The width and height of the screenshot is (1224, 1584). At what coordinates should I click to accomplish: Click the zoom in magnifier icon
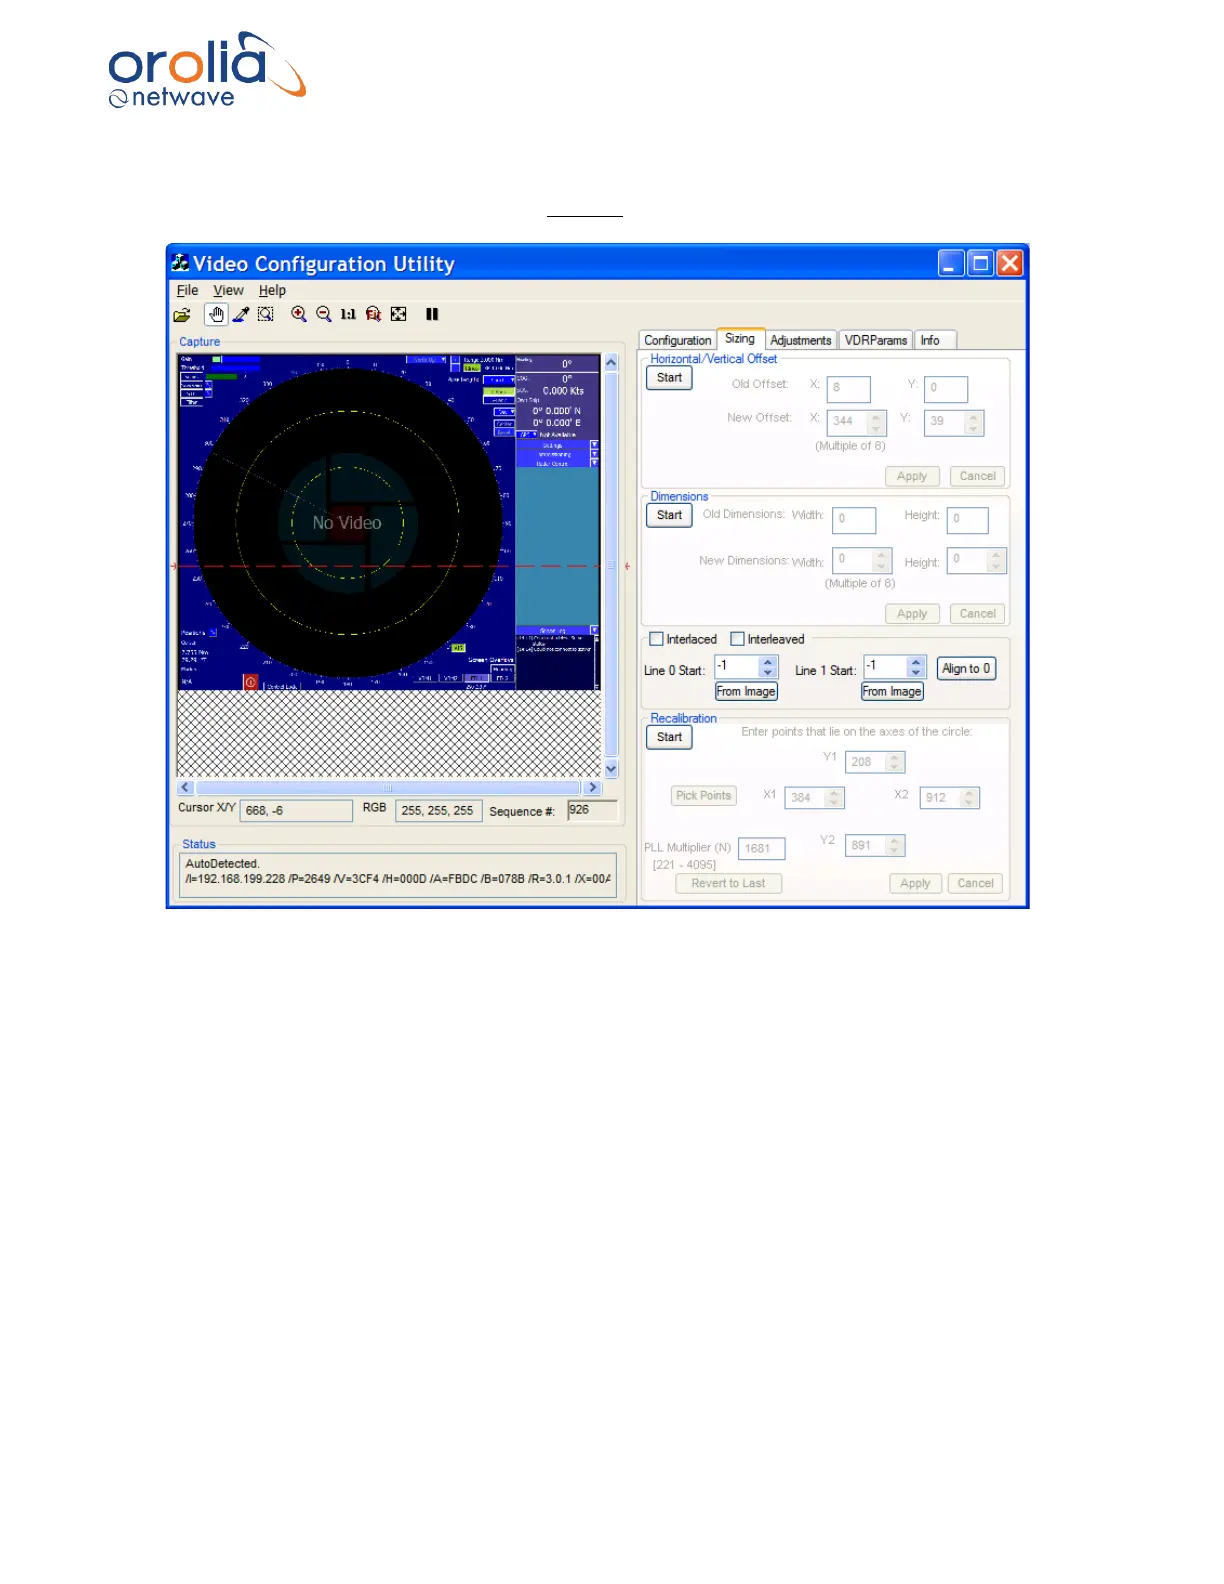pyautogui.click(x=298, y=314)
